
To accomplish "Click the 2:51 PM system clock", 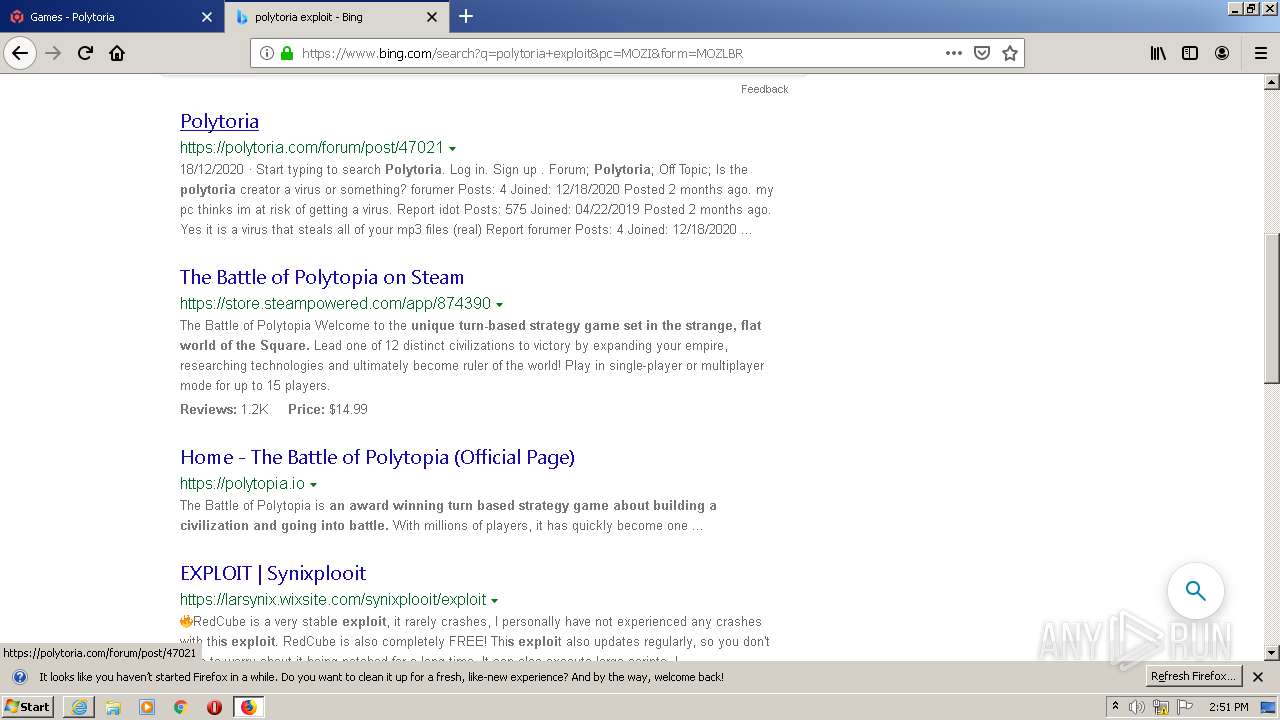I will (x=1228, y=707).
